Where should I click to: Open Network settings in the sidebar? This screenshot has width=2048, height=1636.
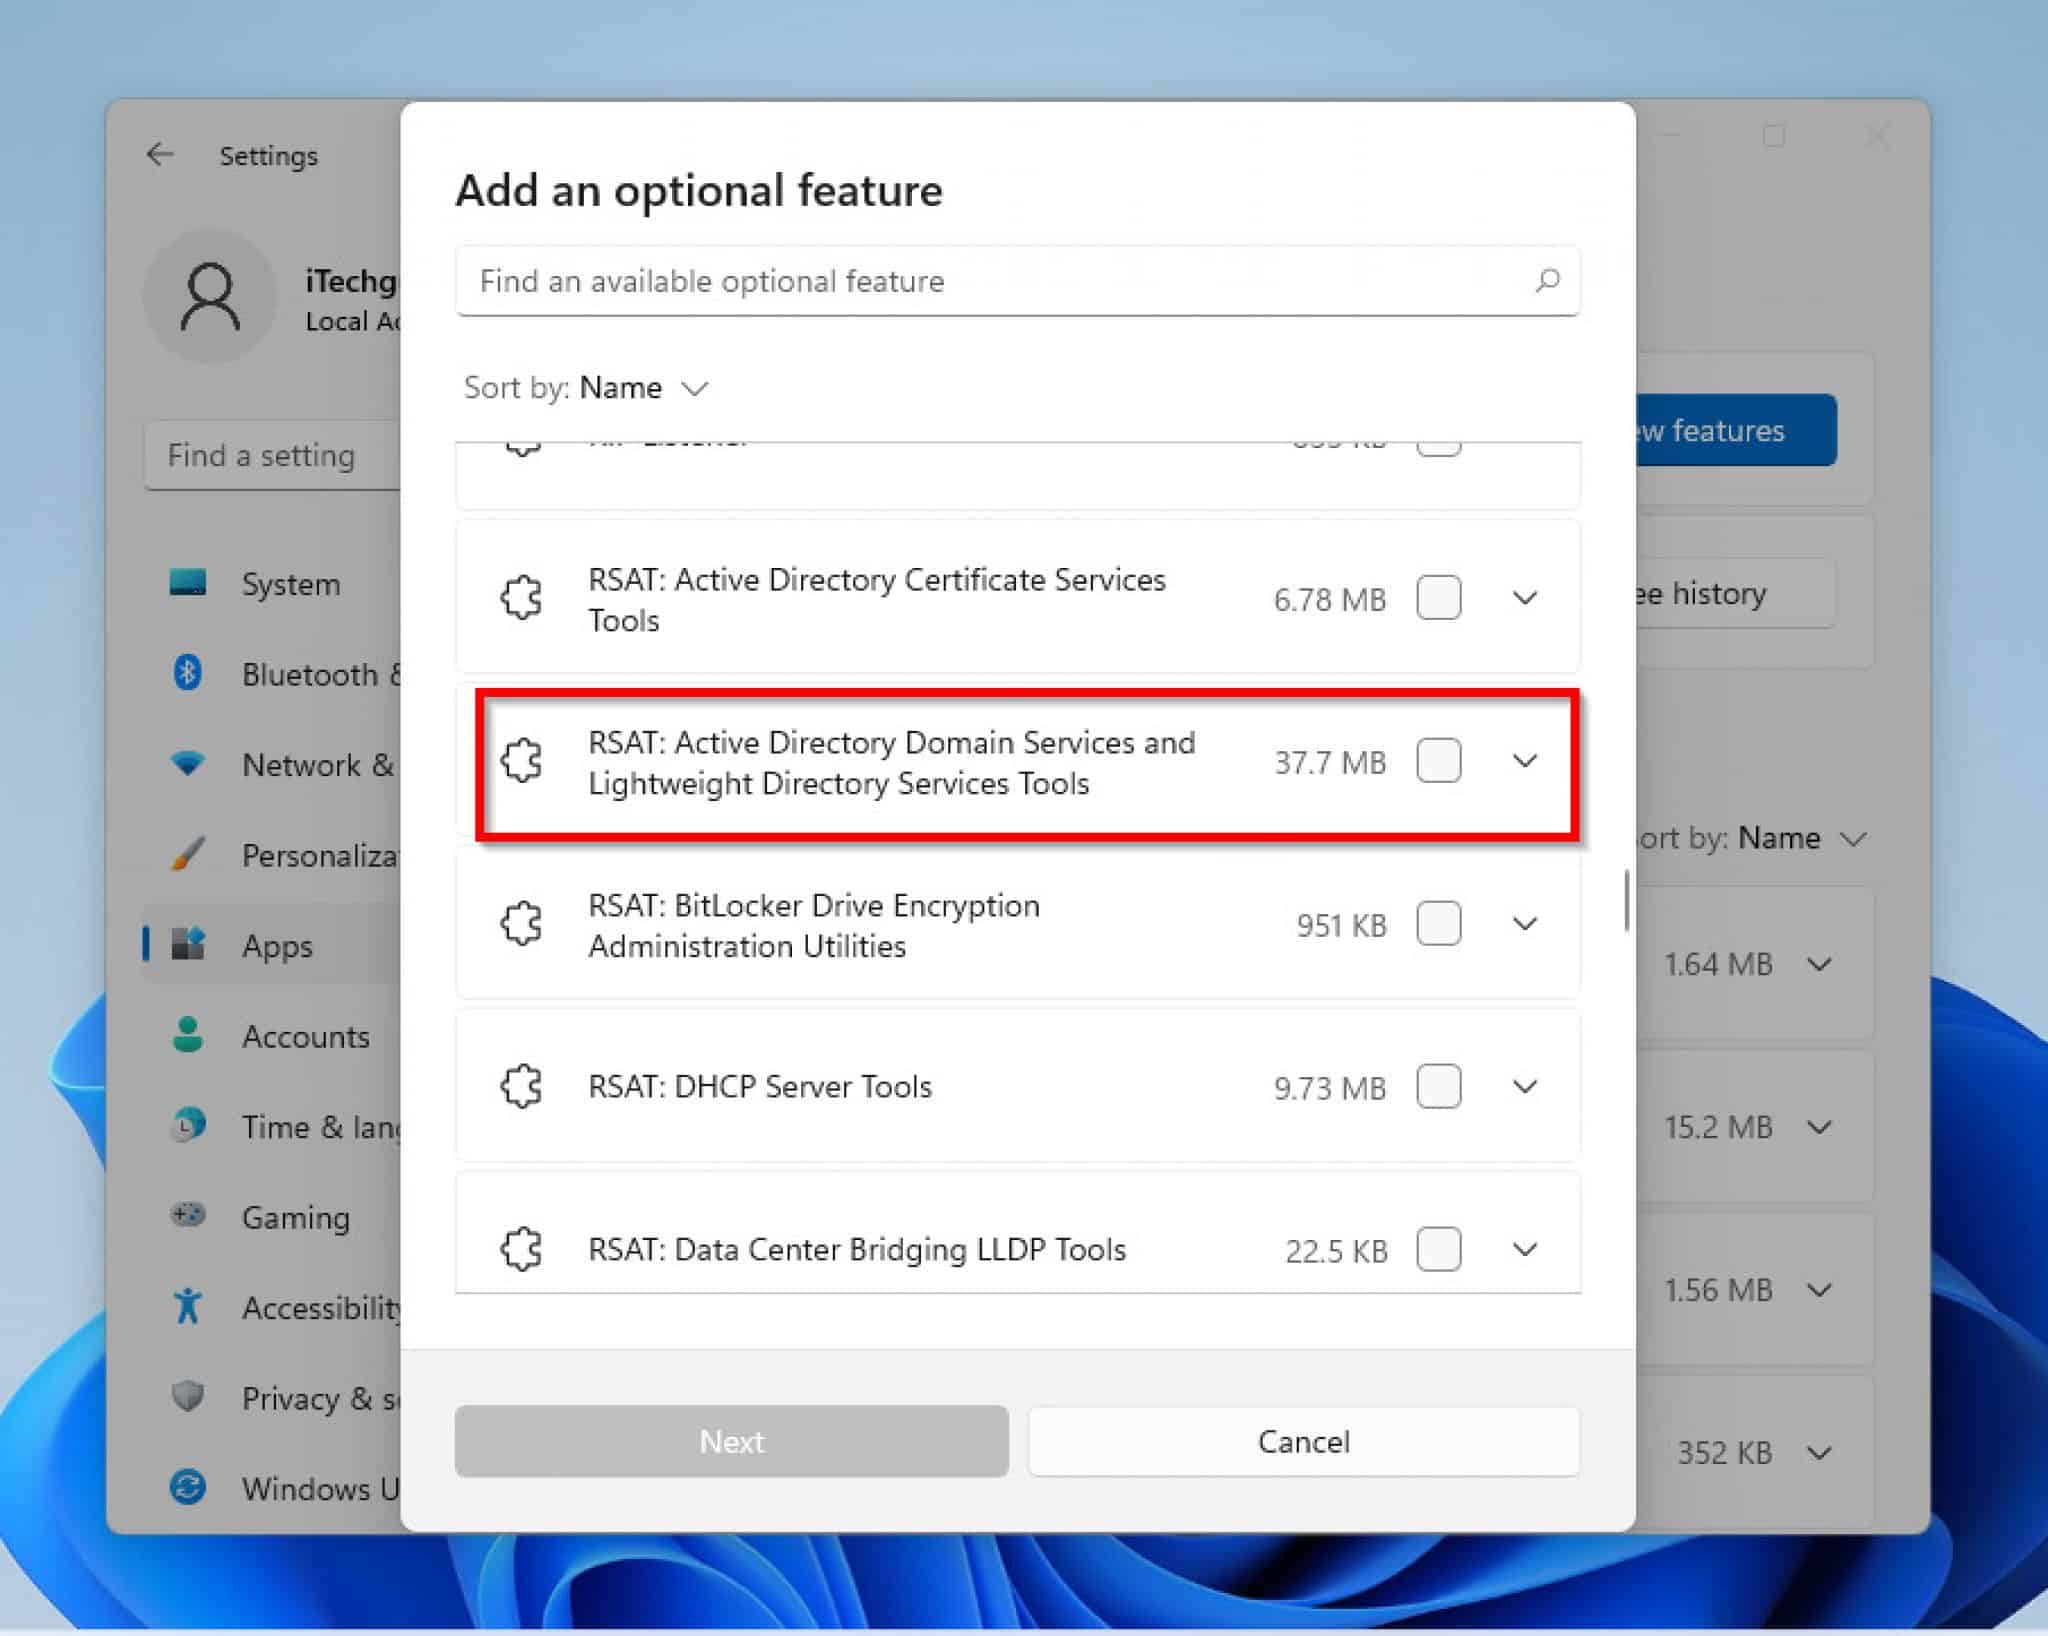(272, 764)
